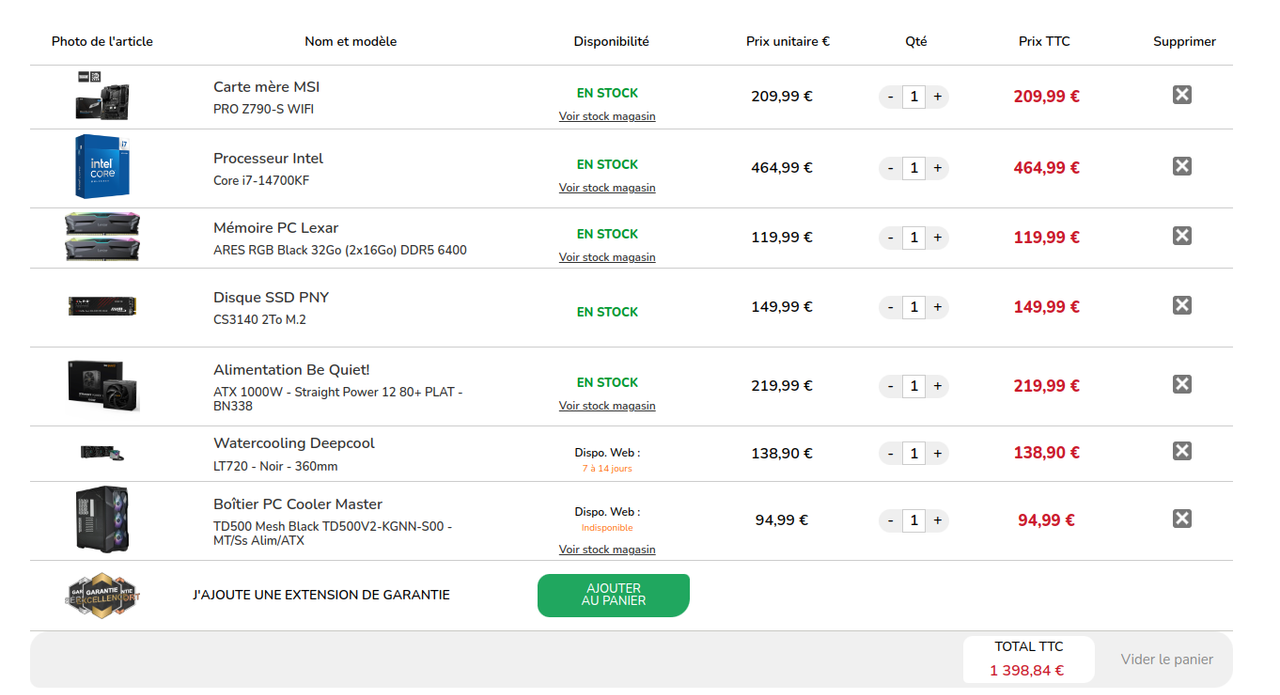
Task: Click the warranty extension Garantie Excellence badge
Action: [102, 595]
